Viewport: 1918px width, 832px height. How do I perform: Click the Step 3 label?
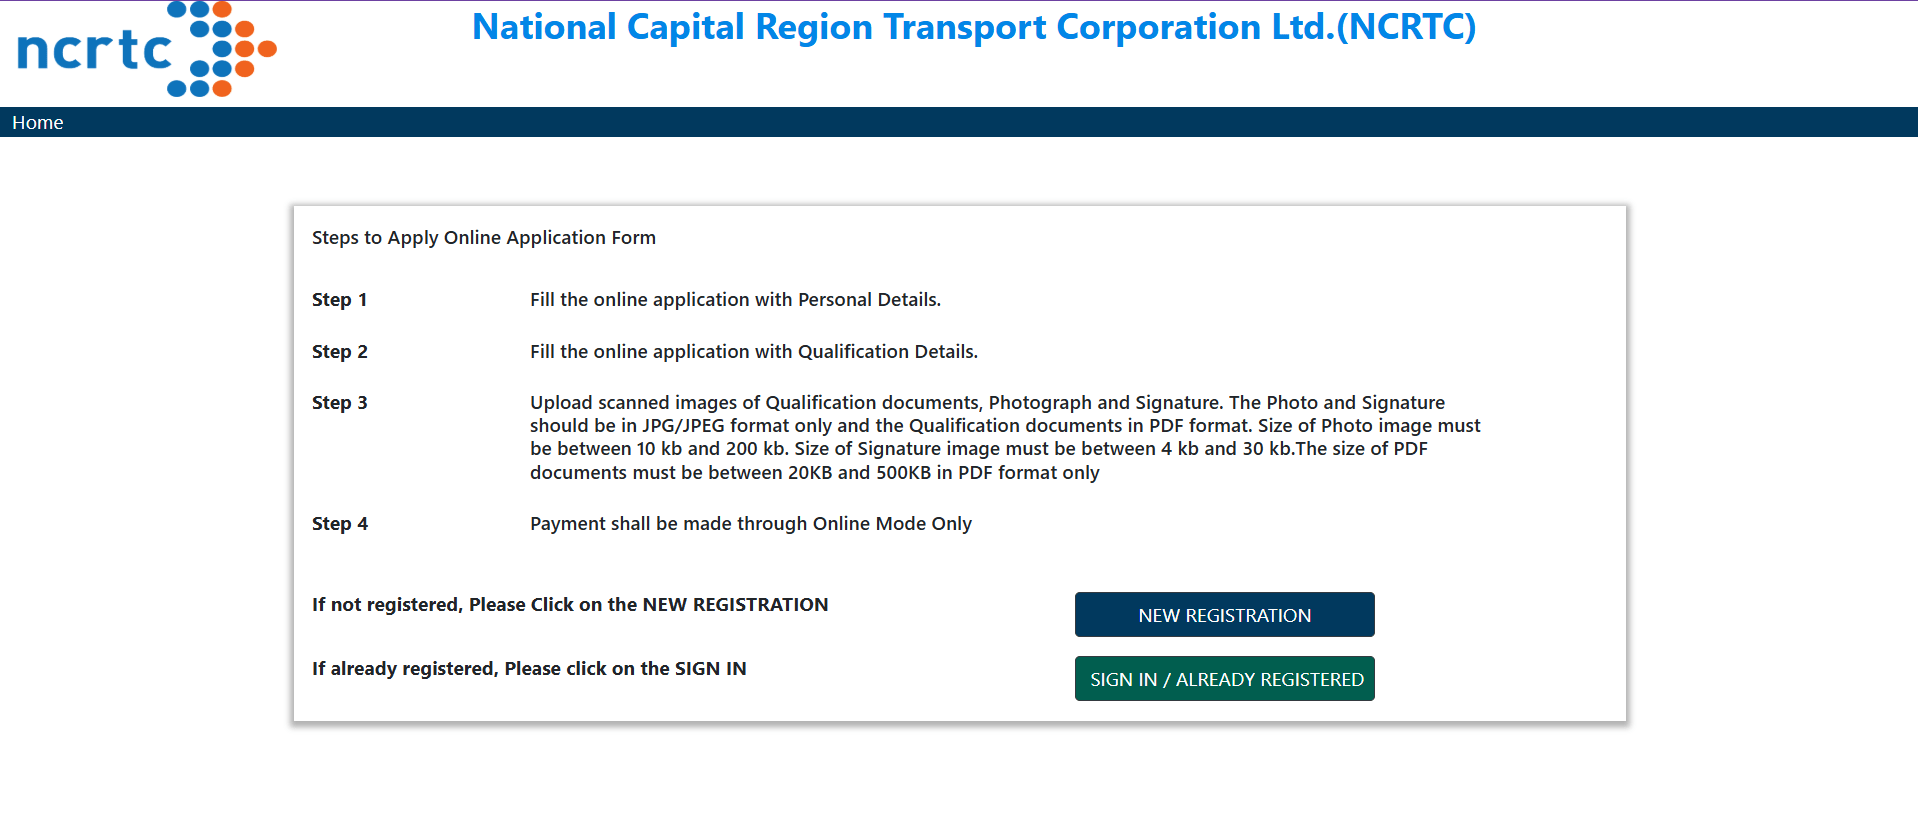[x=340, y=403]
